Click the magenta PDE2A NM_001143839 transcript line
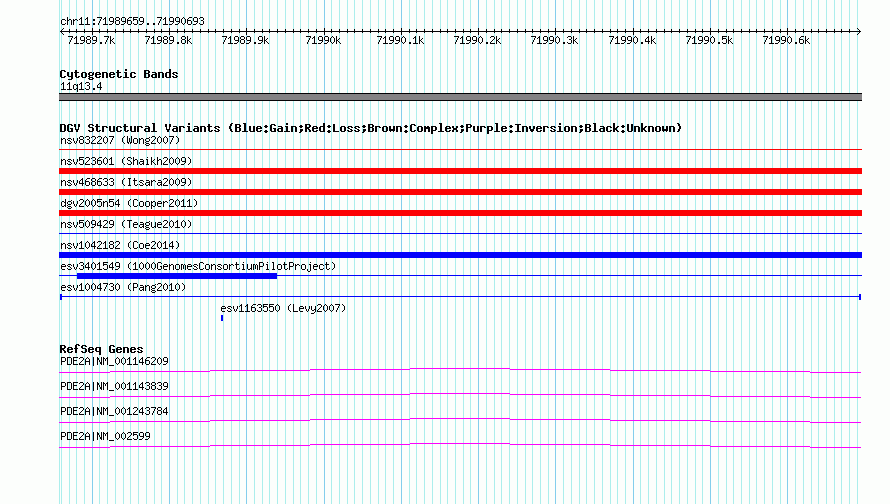This screenshot has width=890, height=504. point(460,396)
